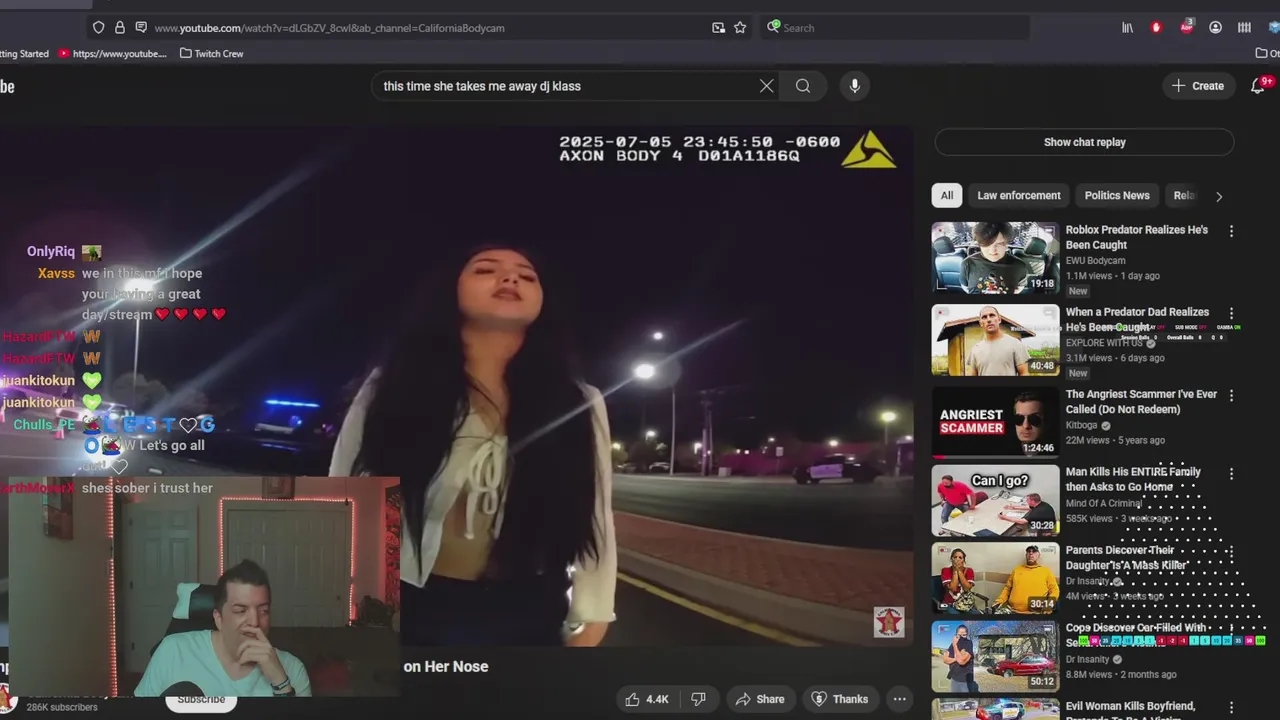
Task: Toggle picture-in-picture icon in address bar
Action: coord(718,28)
